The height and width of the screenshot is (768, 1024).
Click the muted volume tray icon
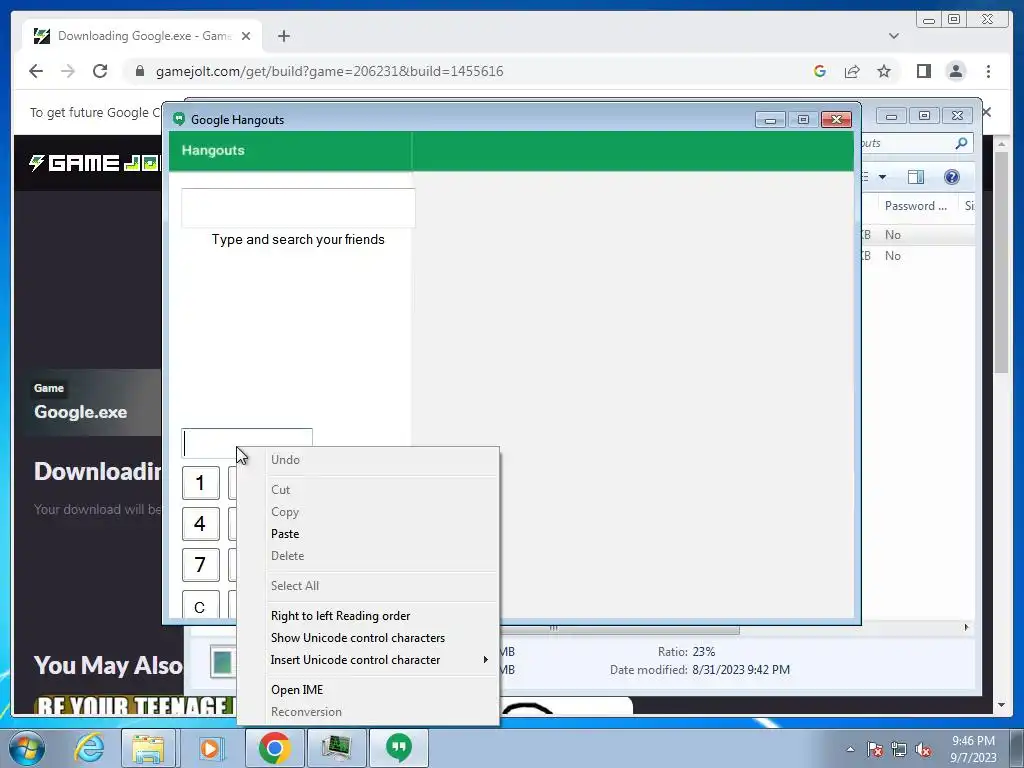click(923, 749)
